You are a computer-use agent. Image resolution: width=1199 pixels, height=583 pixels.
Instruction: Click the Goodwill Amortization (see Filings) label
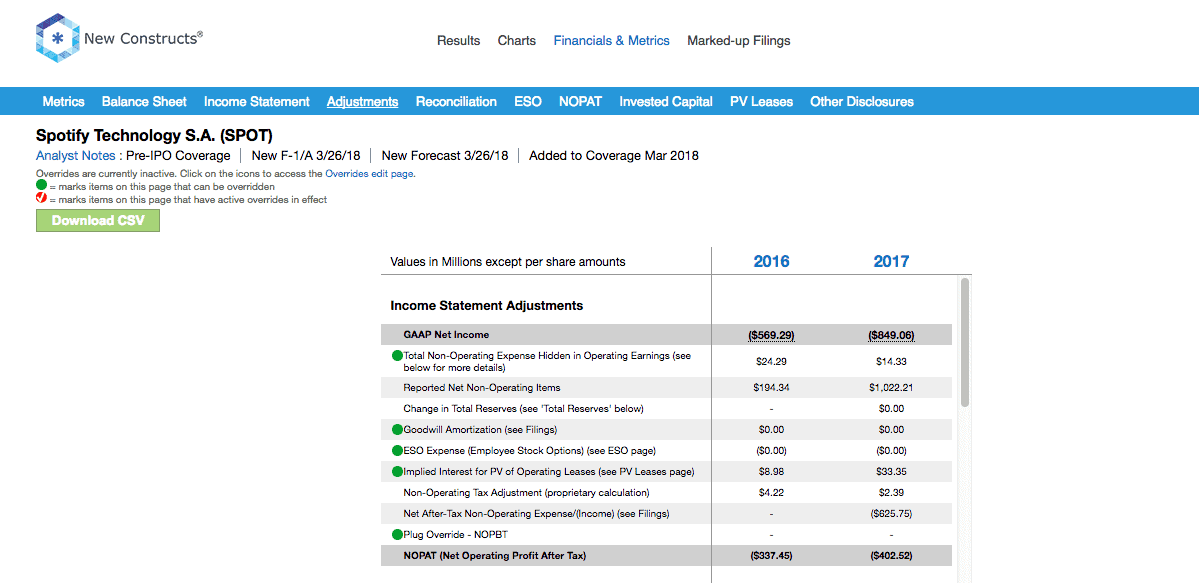(x=480, y=429)
